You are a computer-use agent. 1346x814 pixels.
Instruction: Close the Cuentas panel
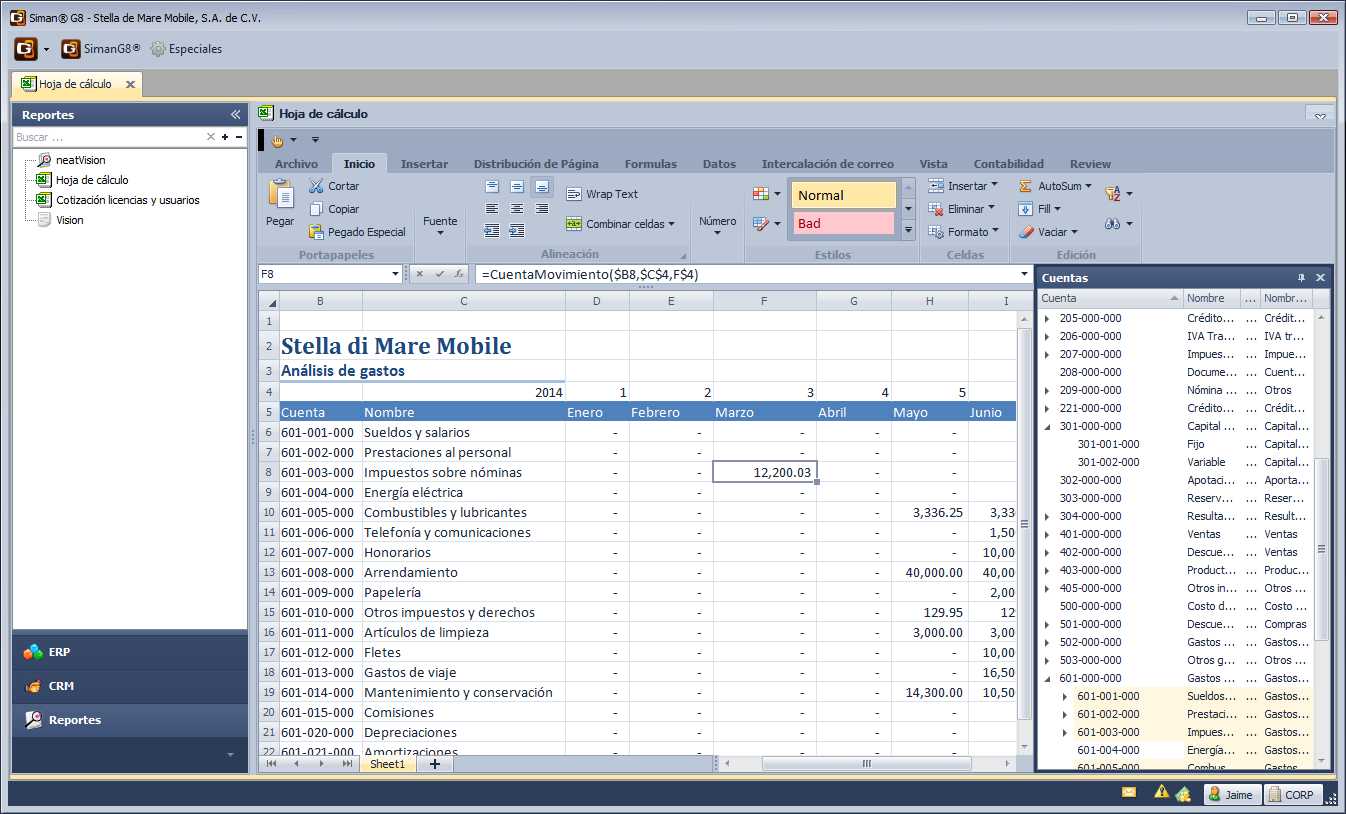point(1320,277)
